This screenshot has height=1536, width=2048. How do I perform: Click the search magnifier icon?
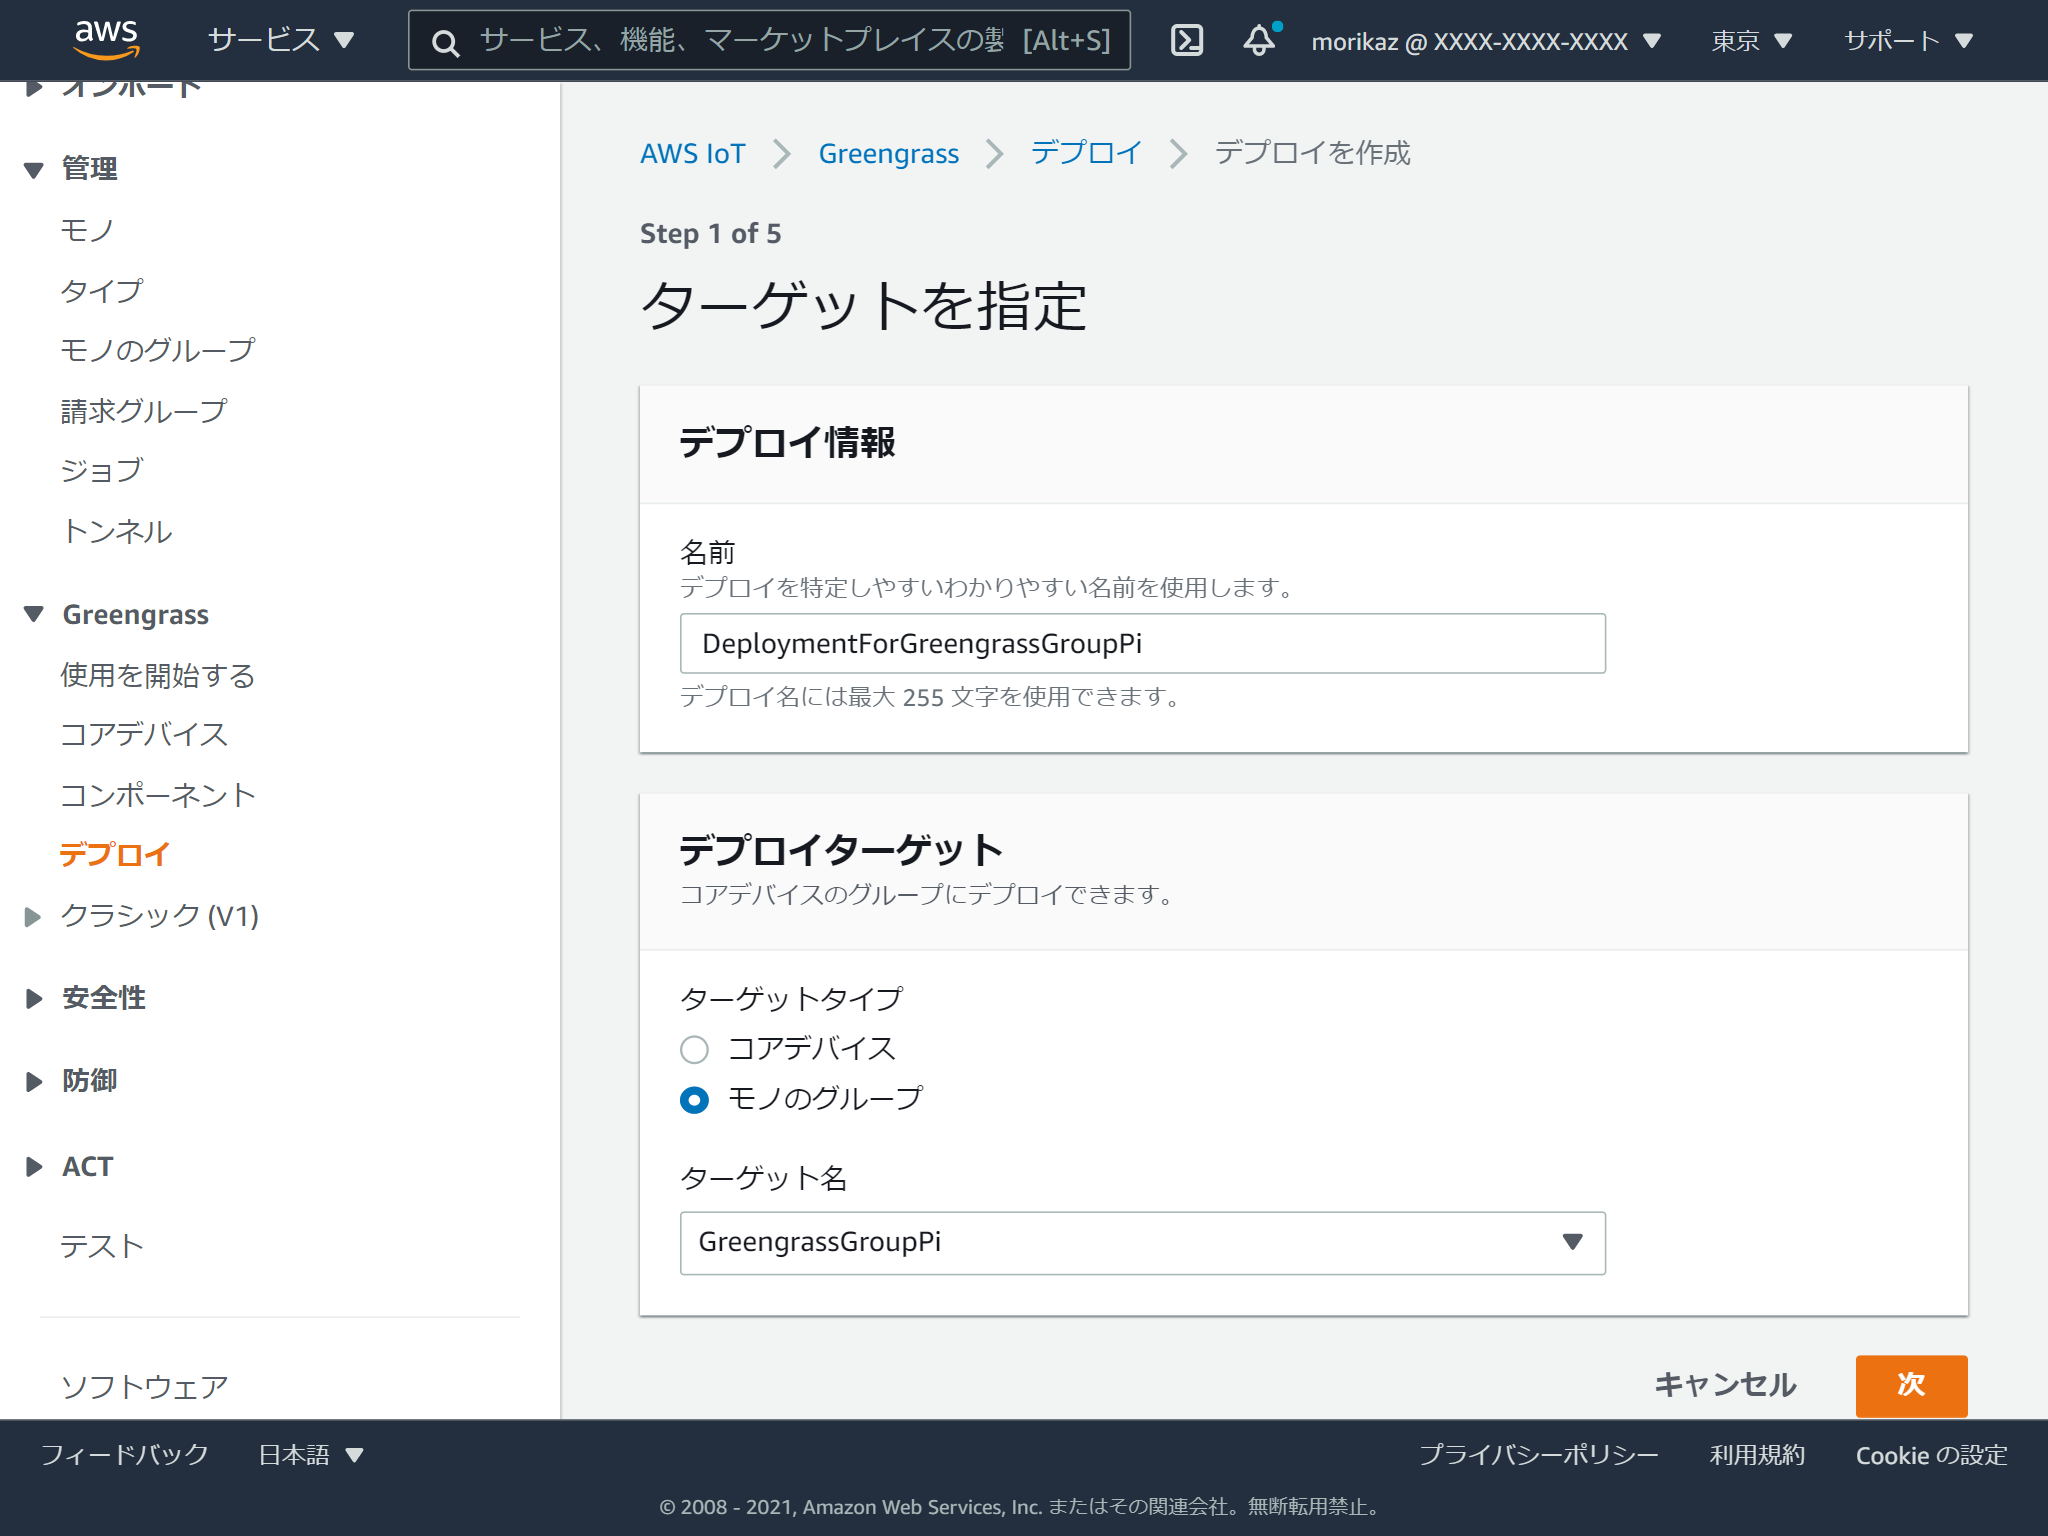pyautogui.click(x=445, y=42)
